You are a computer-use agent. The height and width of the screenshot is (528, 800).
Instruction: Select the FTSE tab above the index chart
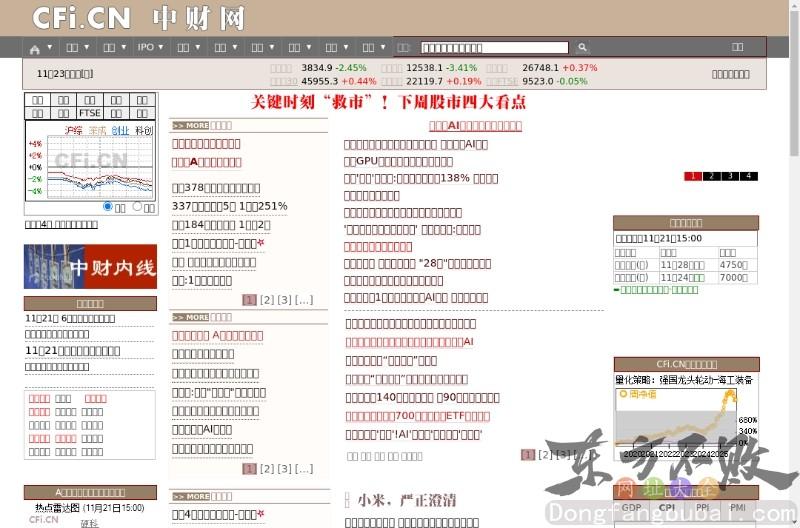[89, 113]
